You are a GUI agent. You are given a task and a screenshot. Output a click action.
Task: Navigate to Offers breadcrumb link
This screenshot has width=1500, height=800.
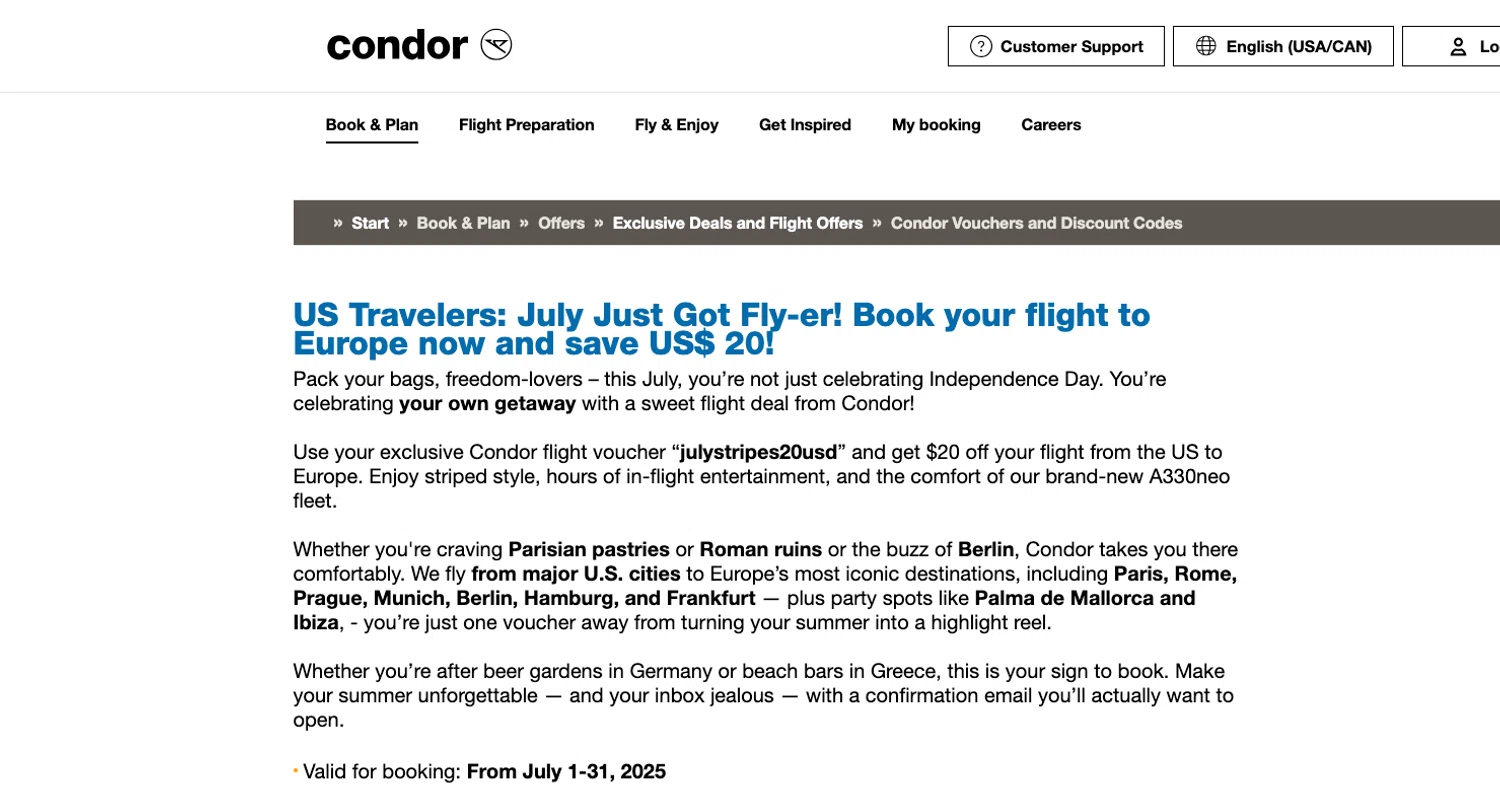[561, 223]
